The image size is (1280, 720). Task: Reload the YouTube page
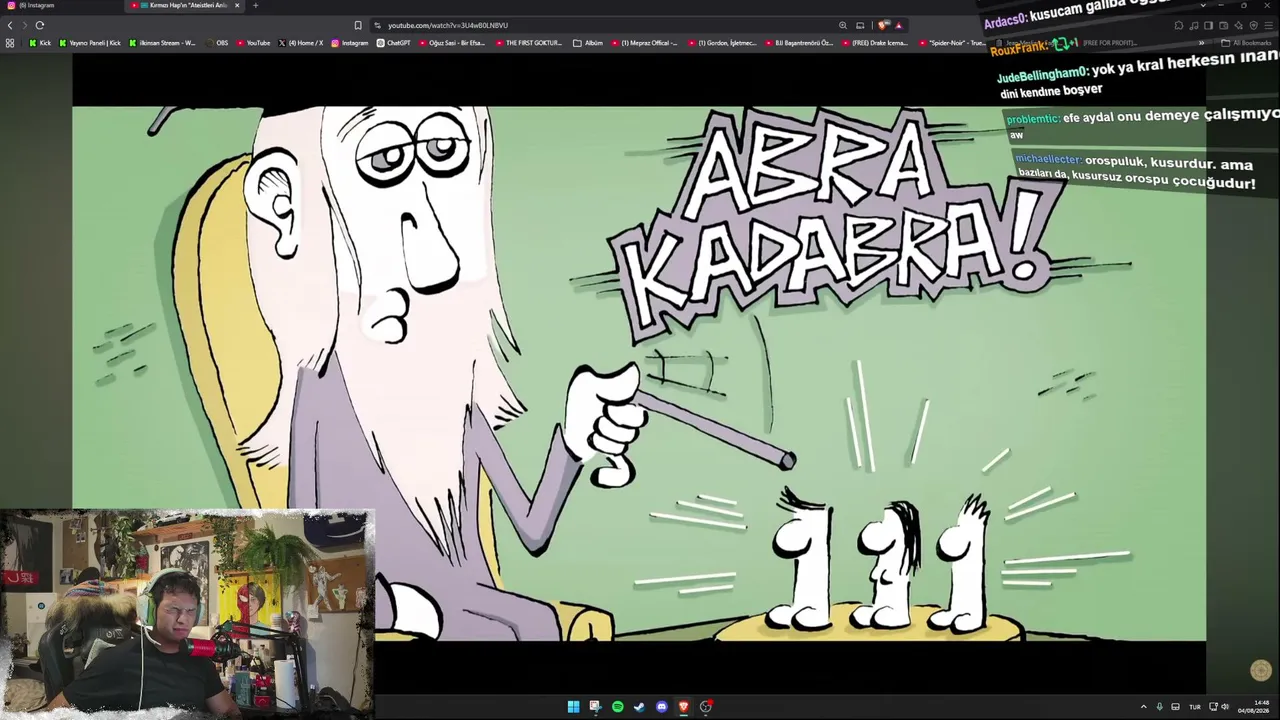(x=40, y=25)
